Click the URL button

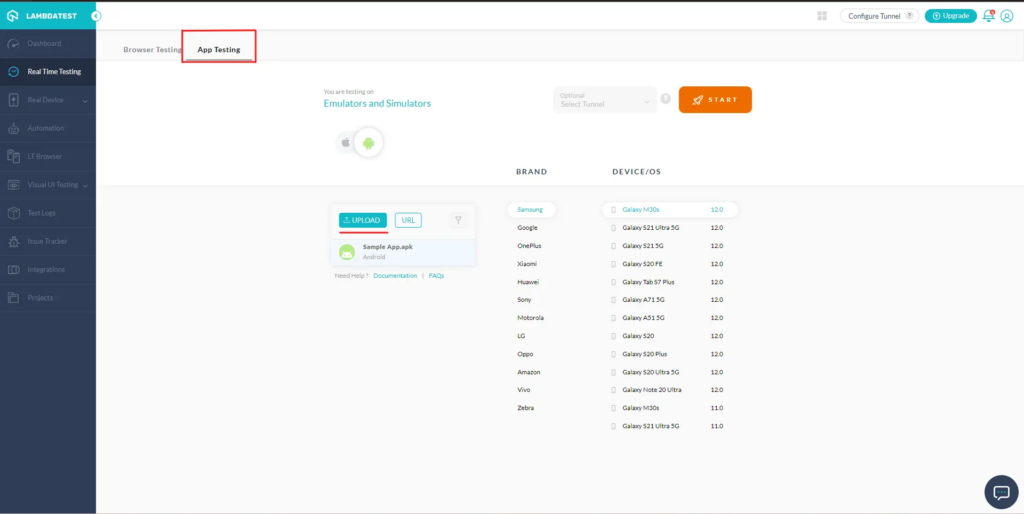coord(408,221)
